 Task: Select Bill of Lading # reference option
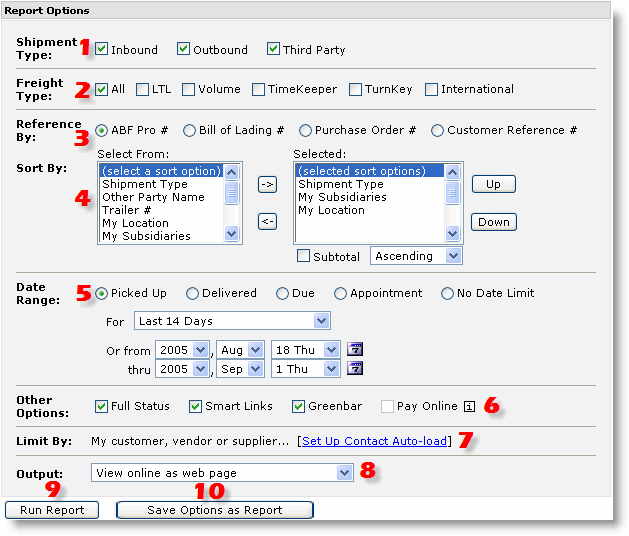click(189, 131)
